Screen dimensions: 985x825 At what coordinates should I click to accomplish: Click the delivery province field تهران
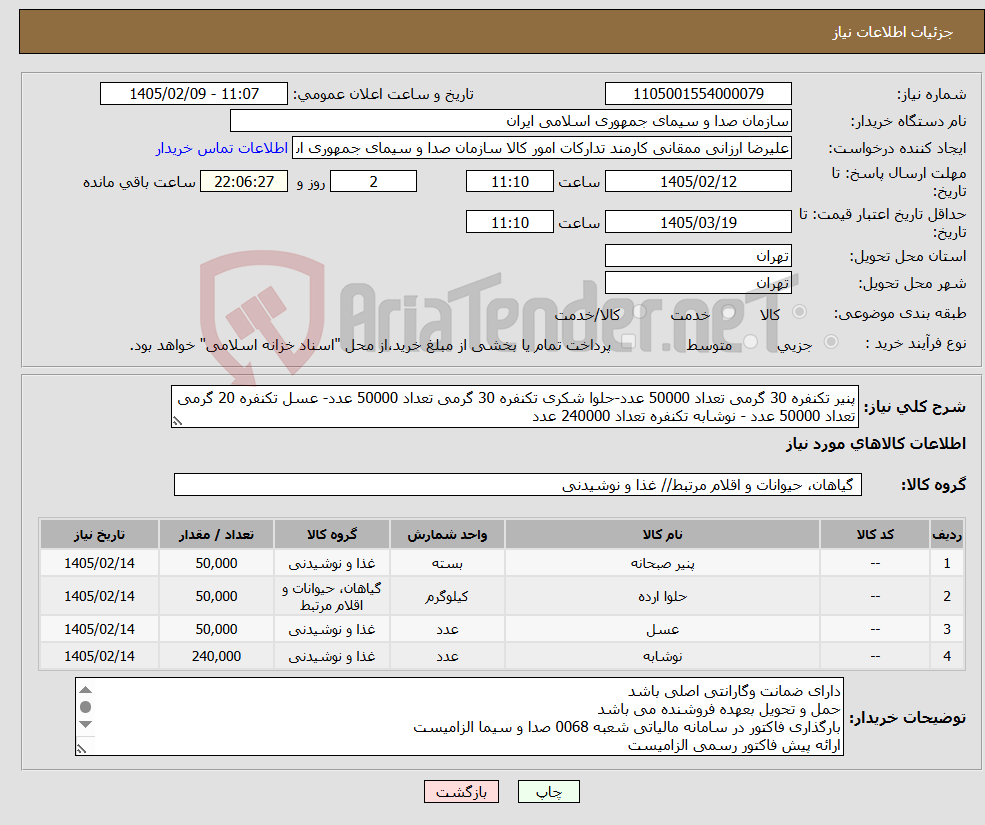coord(698,256)
